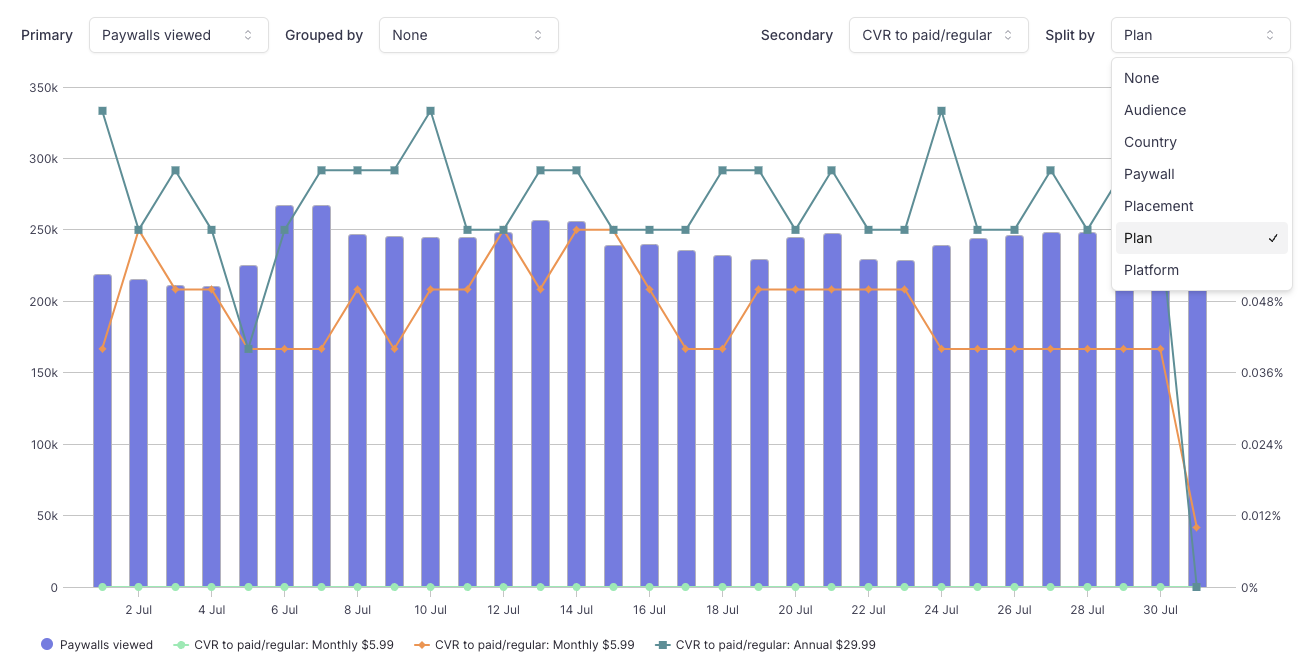Viewport: 1312px width, 669px height.
Task: Choose 'Country' split option
Action: (1201, 142)
